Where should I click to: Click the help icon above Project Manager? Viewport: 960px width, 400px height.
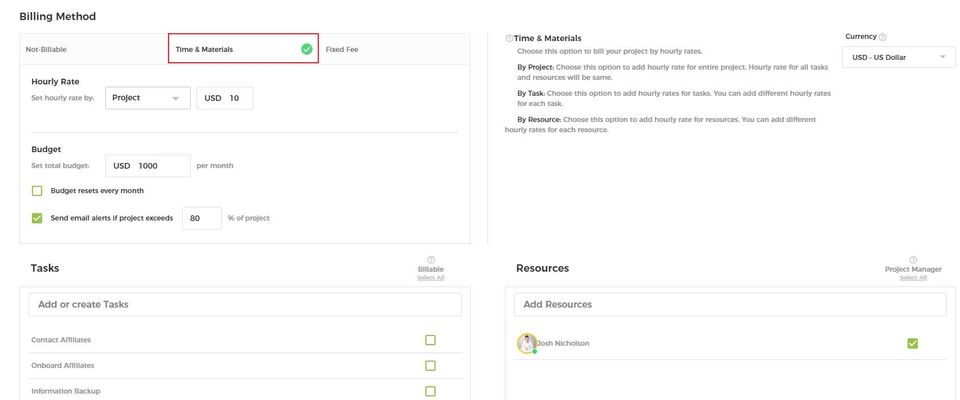pos(913,260)
